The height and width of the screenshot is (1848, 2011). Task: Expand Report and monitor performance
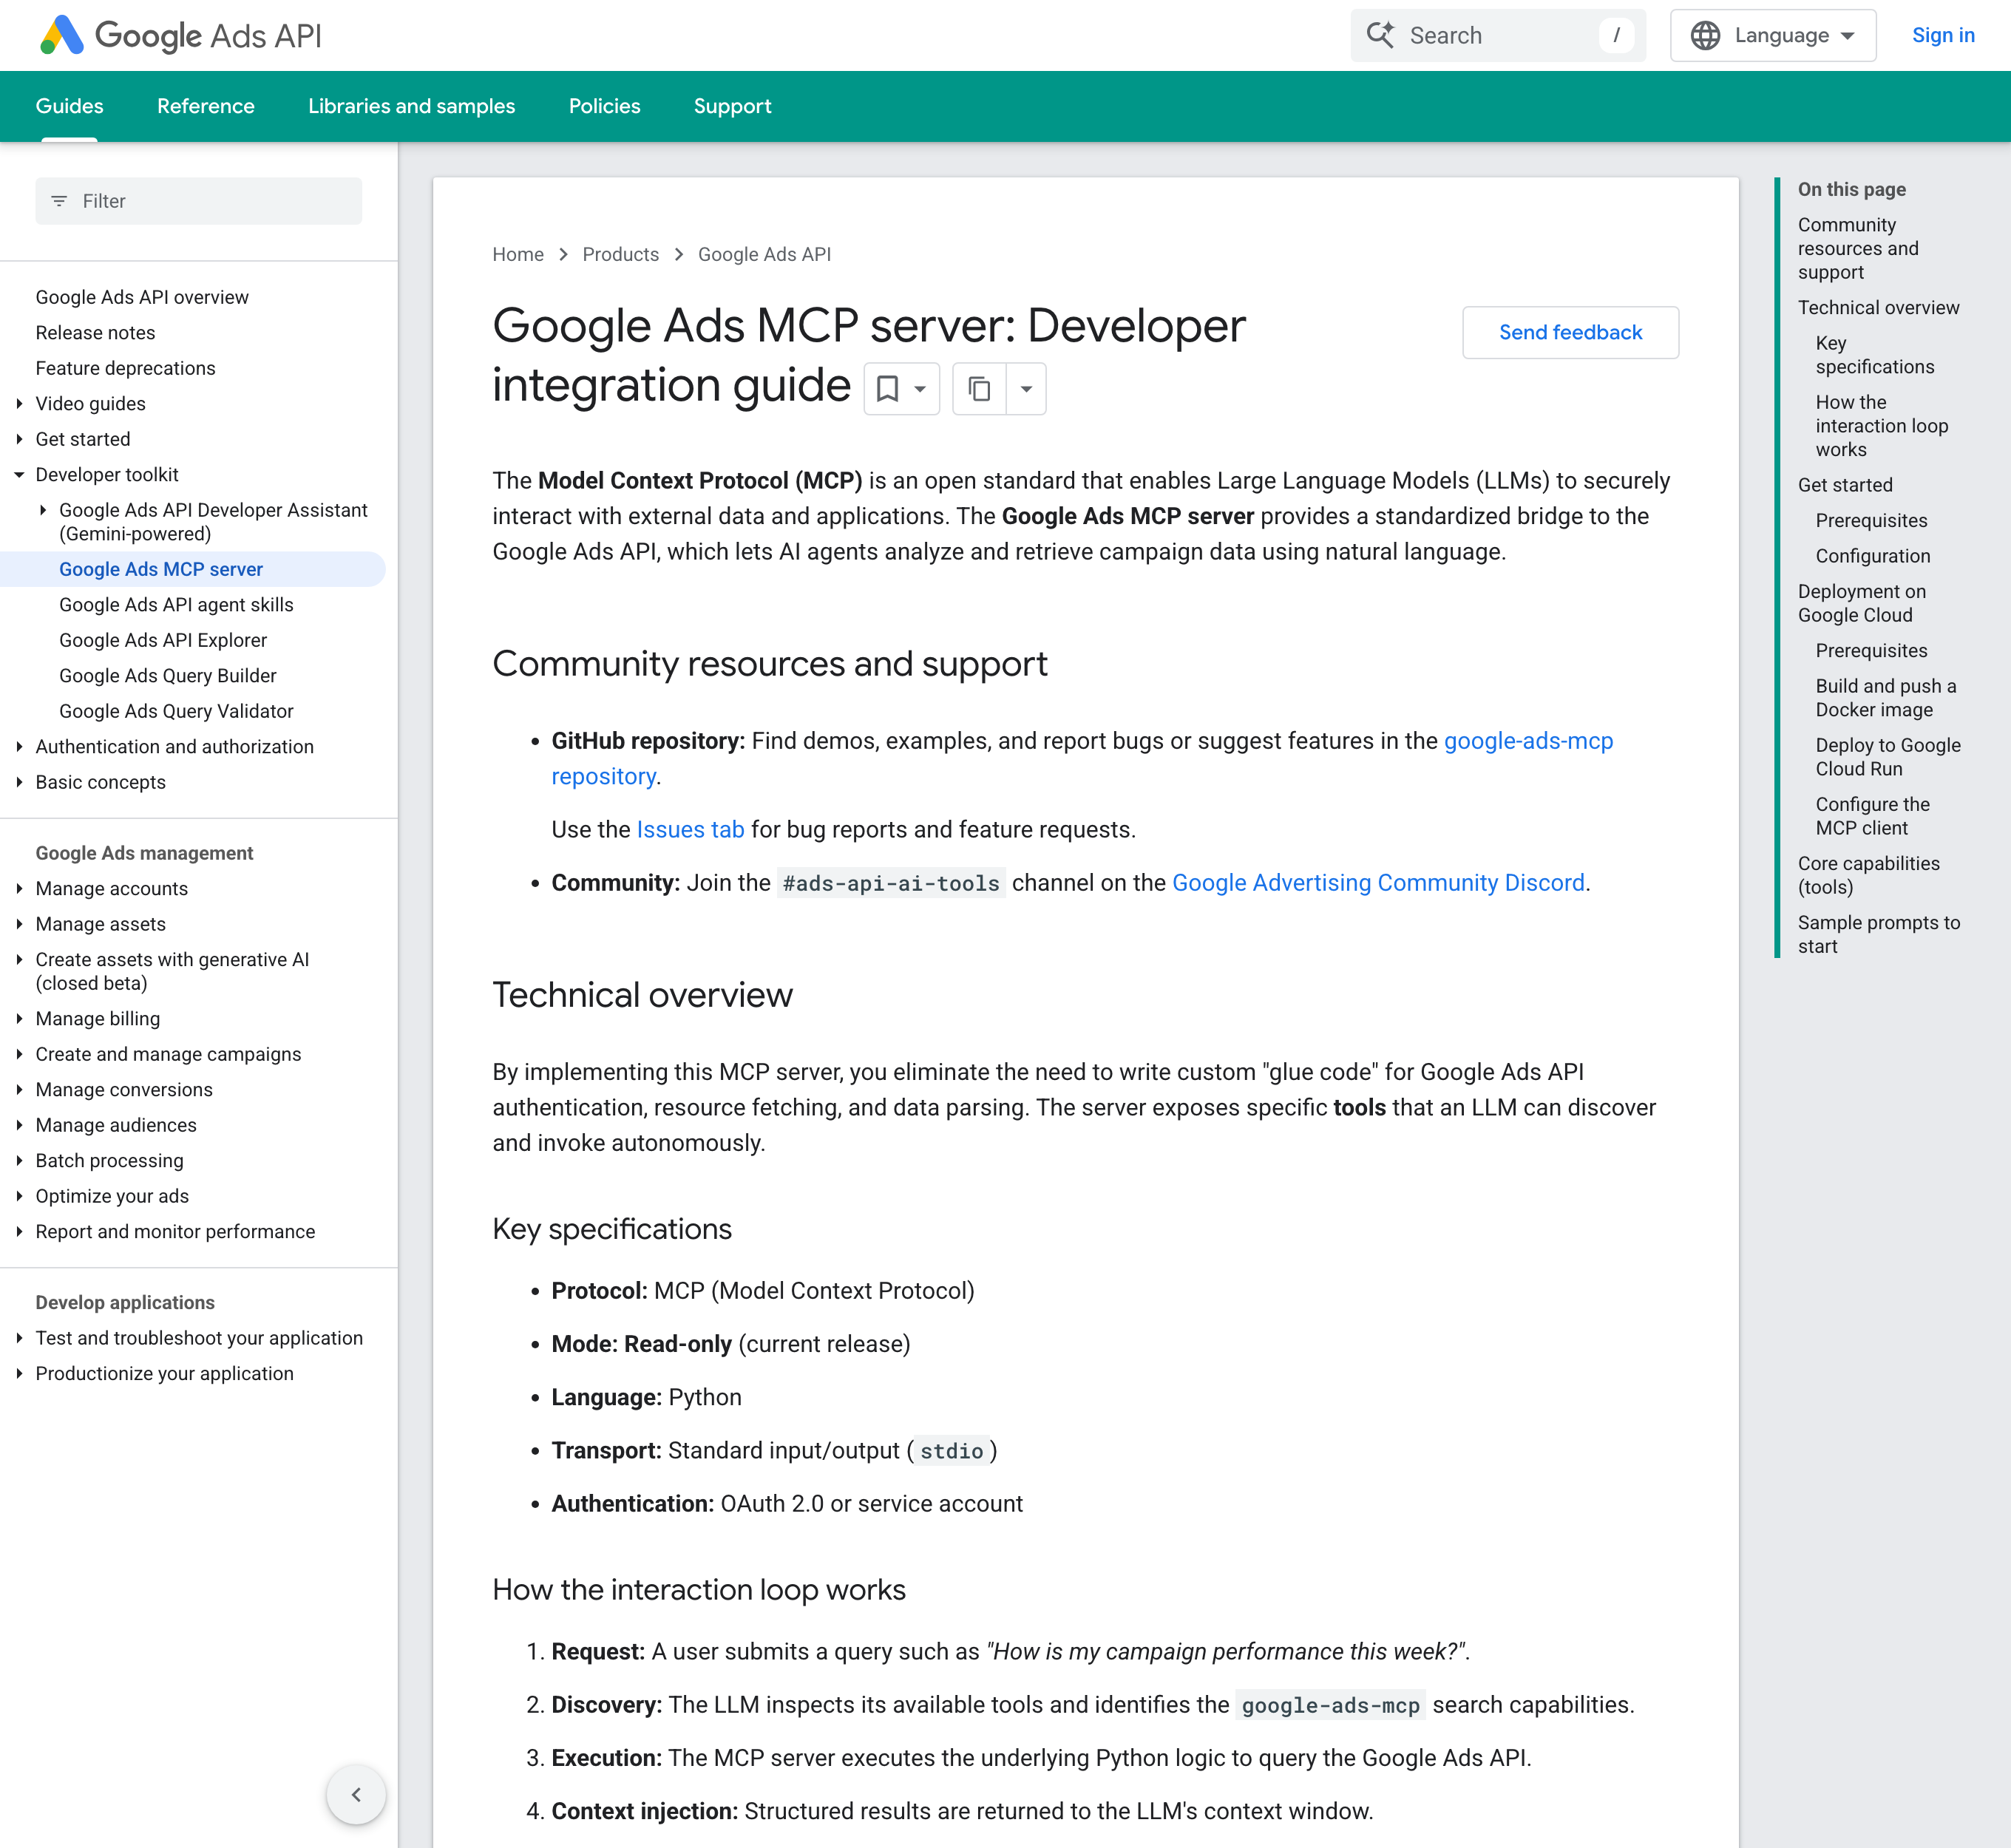pyautogui.click(x=19, y=1232)
